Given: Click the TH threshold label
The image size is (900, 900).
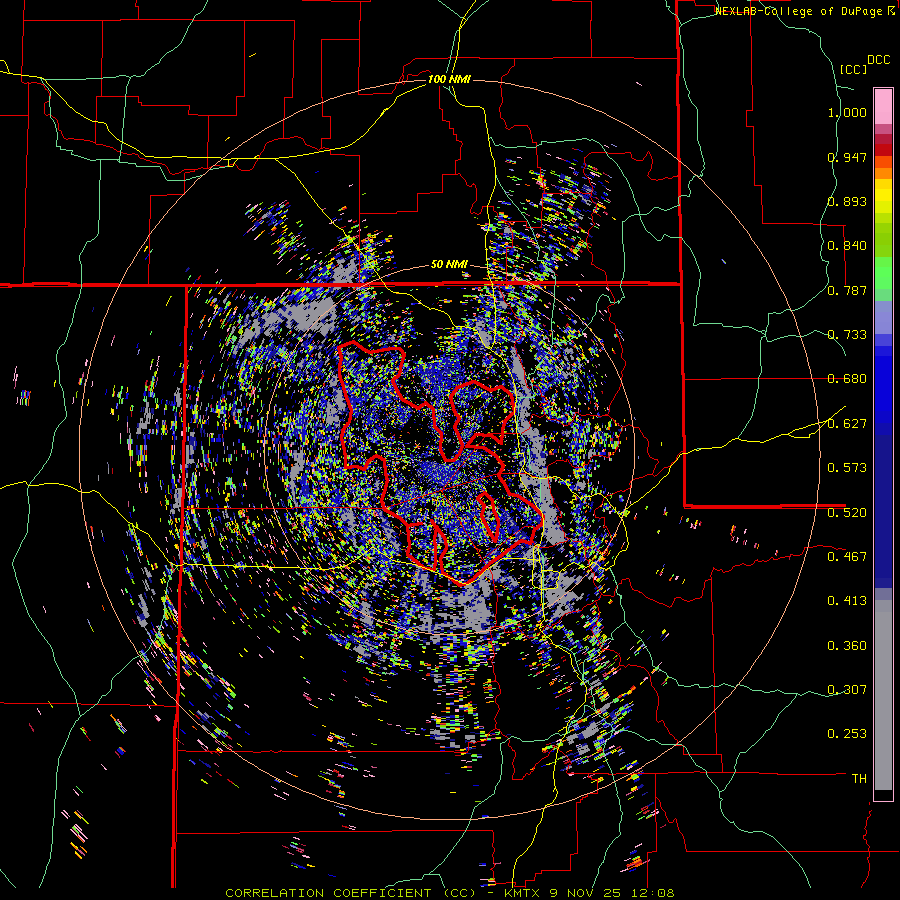Looking at the screenshot, I should click(859, 779).
